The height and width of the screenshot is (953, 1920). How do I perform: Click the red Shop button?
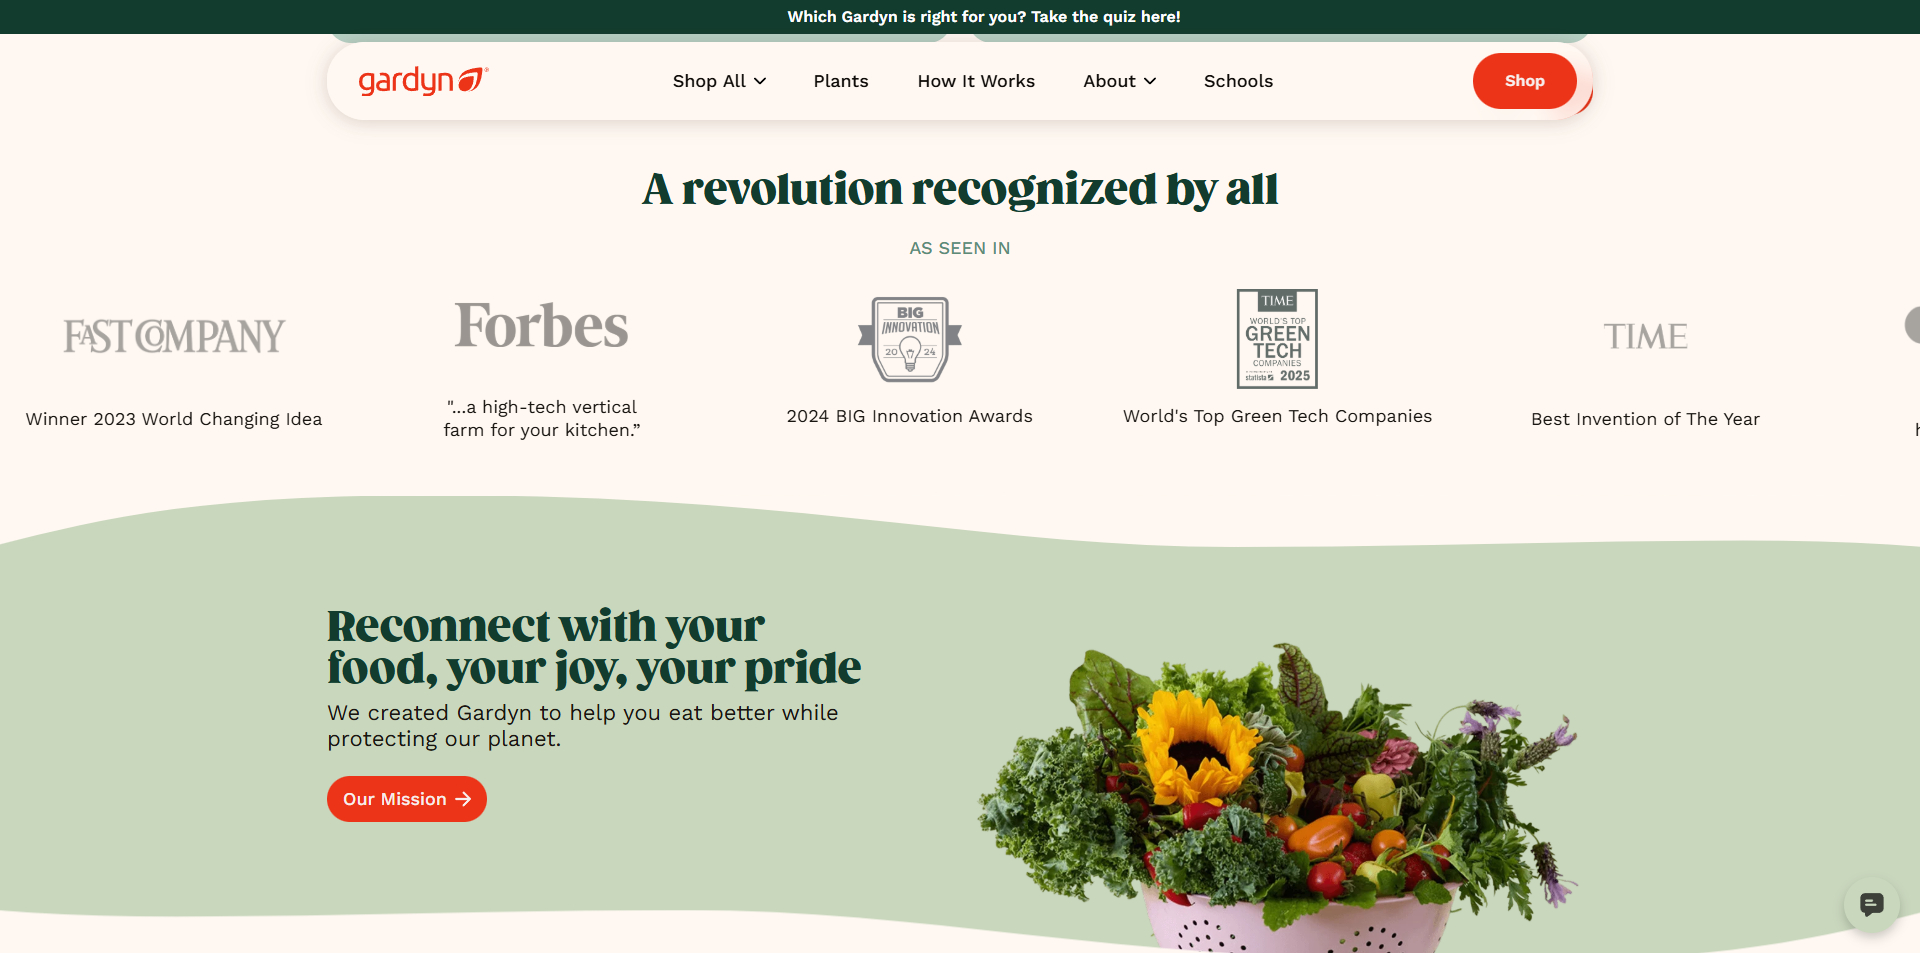click(1524, 81)
